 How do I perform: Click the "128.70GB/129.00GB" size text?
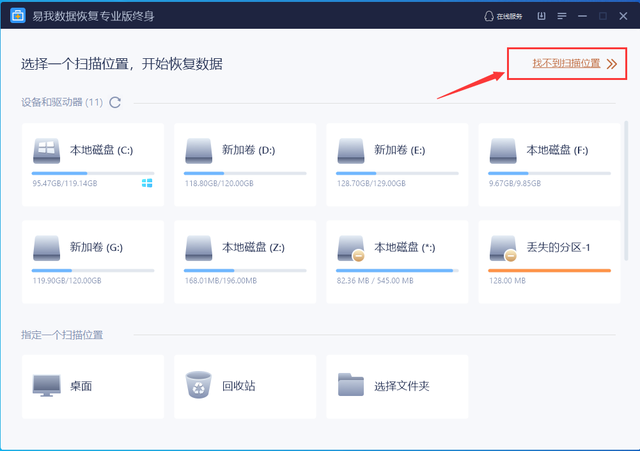pos(371,183)
